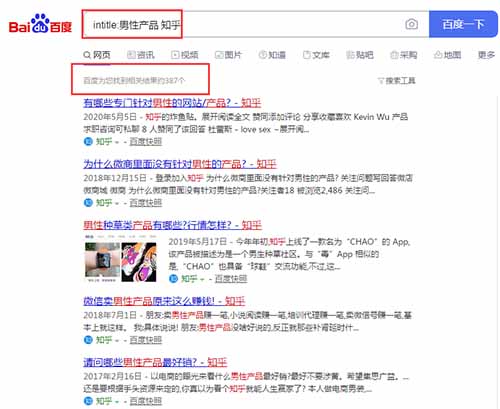Expand 知乎 source arrow under 2020年5月5日 result
The width and height of the screenshot is (500, 409).
117,142
